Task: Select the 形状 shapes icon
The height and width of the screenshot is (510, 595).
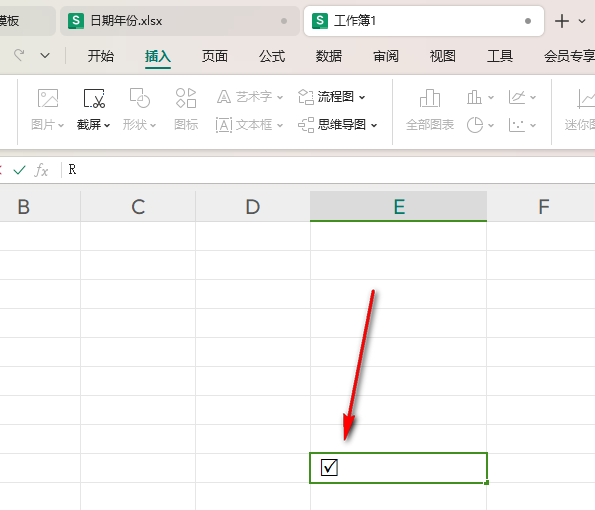Action: point(140,99)
